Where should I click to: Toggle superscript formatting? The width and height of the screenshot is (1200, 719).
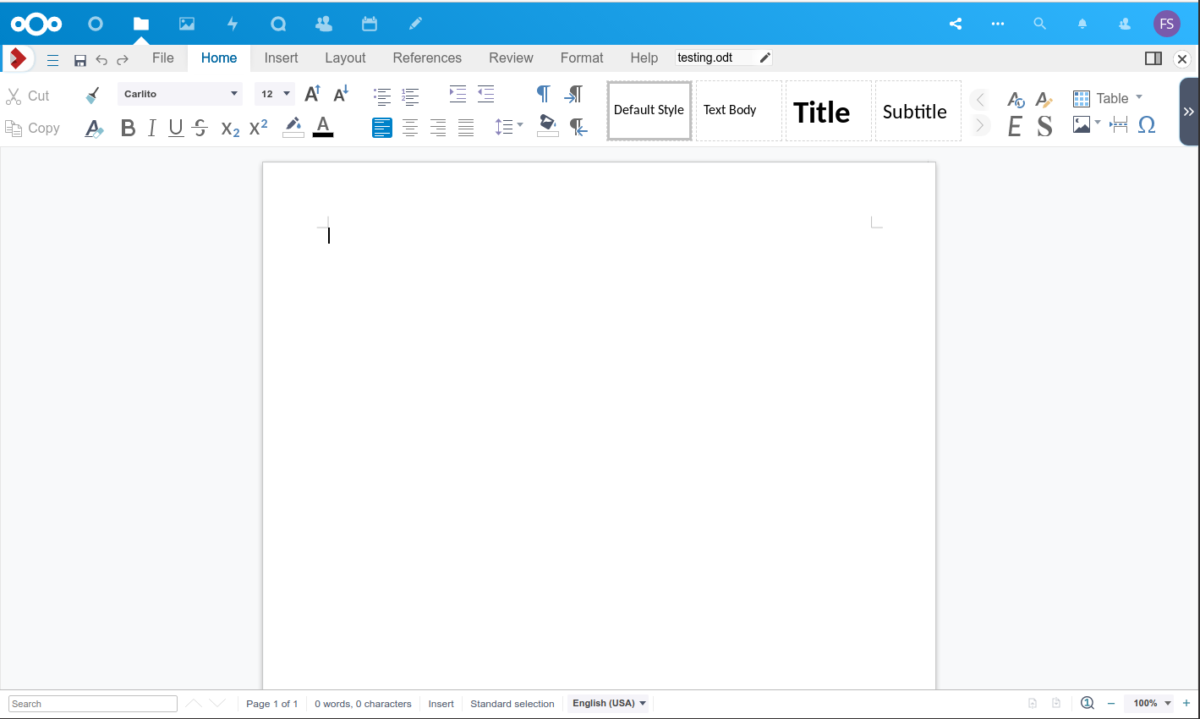(258, 128)
